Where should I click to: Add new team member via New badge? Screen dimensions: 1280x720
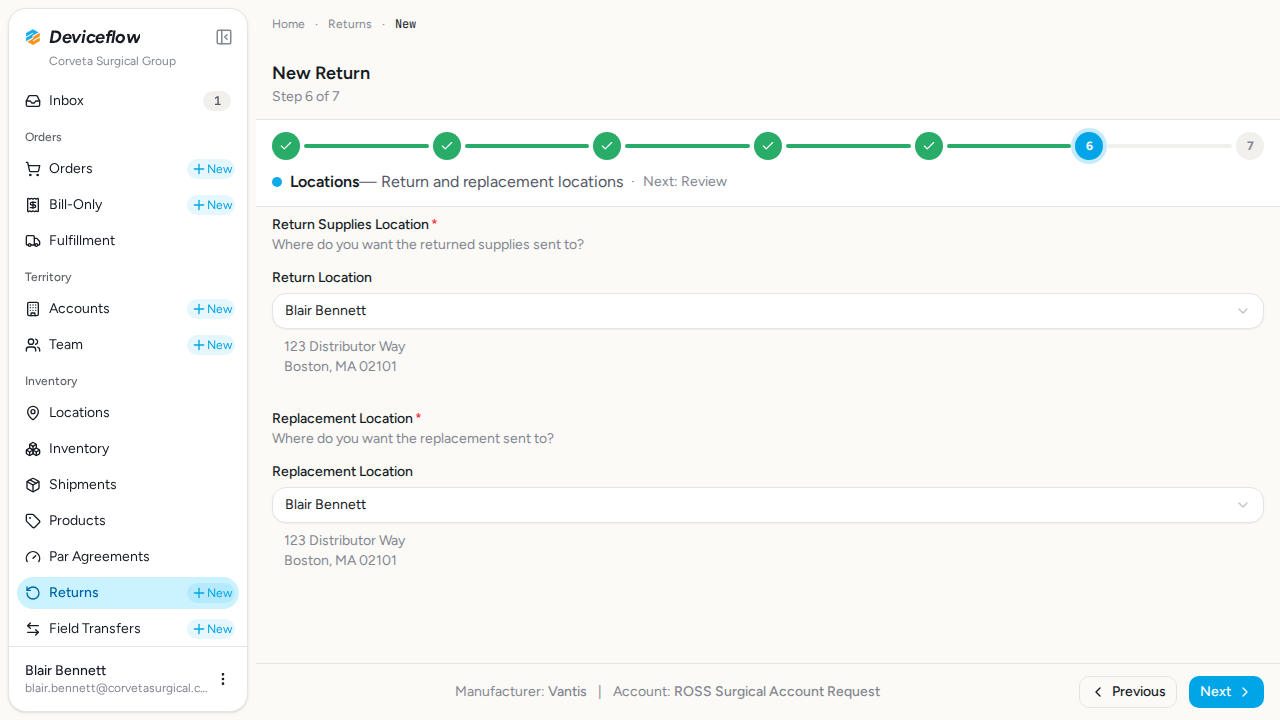[x=212, y=345]
